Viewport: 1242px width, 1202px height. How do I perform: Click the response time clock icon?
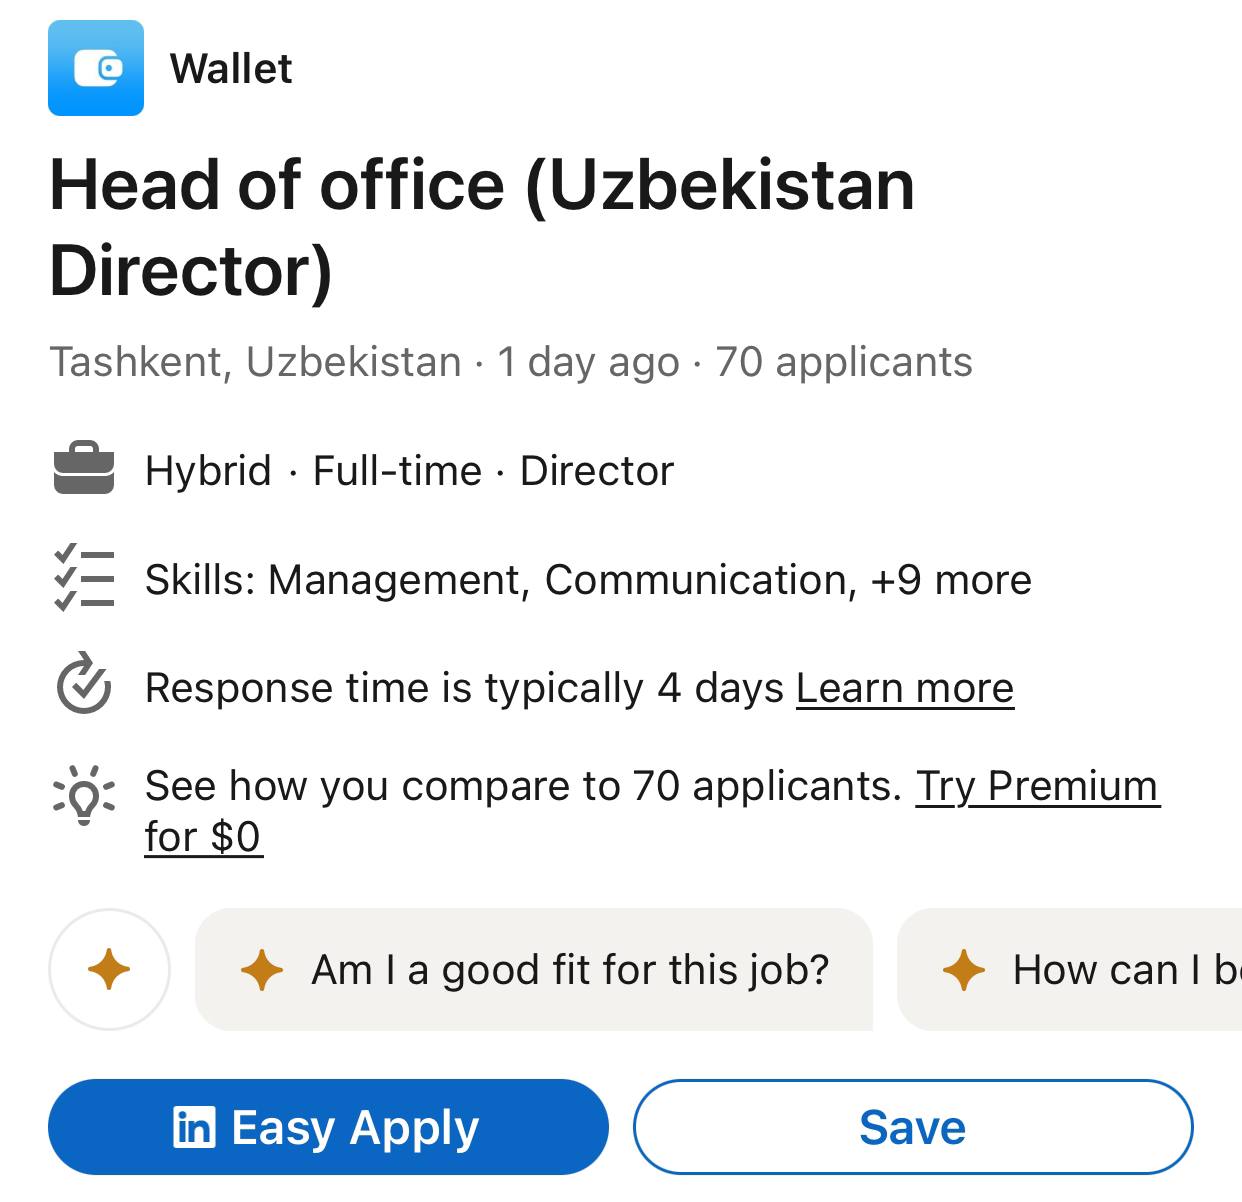tap(84, 687)
